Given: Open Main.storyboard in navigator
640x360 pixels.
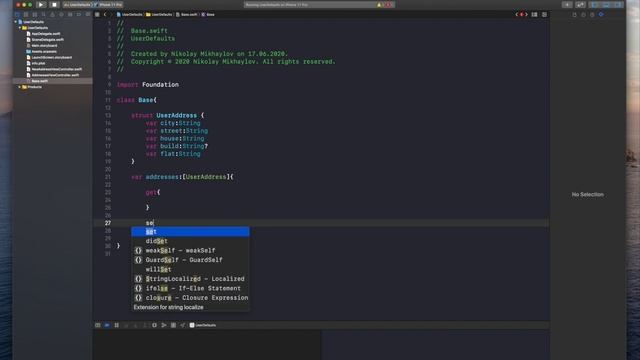Looking at the screenshot, I should click(x=44, y=46).
